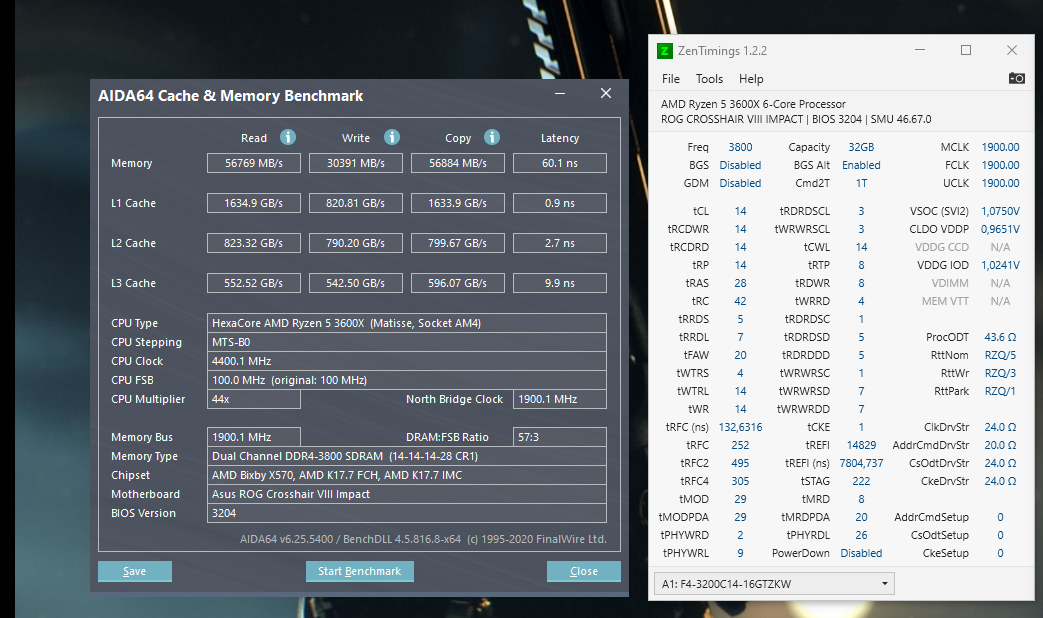Select Memory Type DDR4-3800 field

[x=406, y=456]
